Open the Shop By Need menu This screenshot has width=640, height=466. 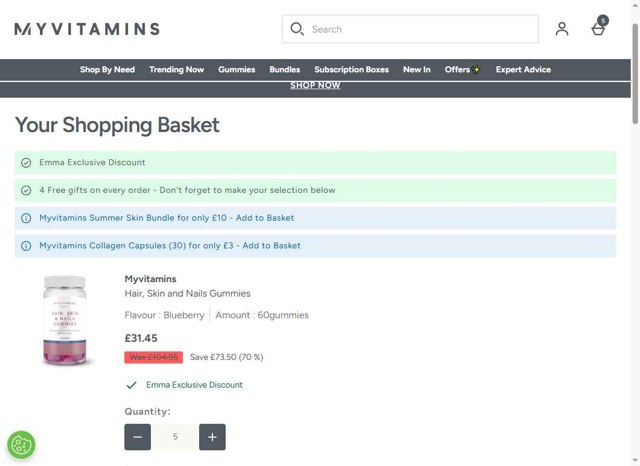pos(107,70)
